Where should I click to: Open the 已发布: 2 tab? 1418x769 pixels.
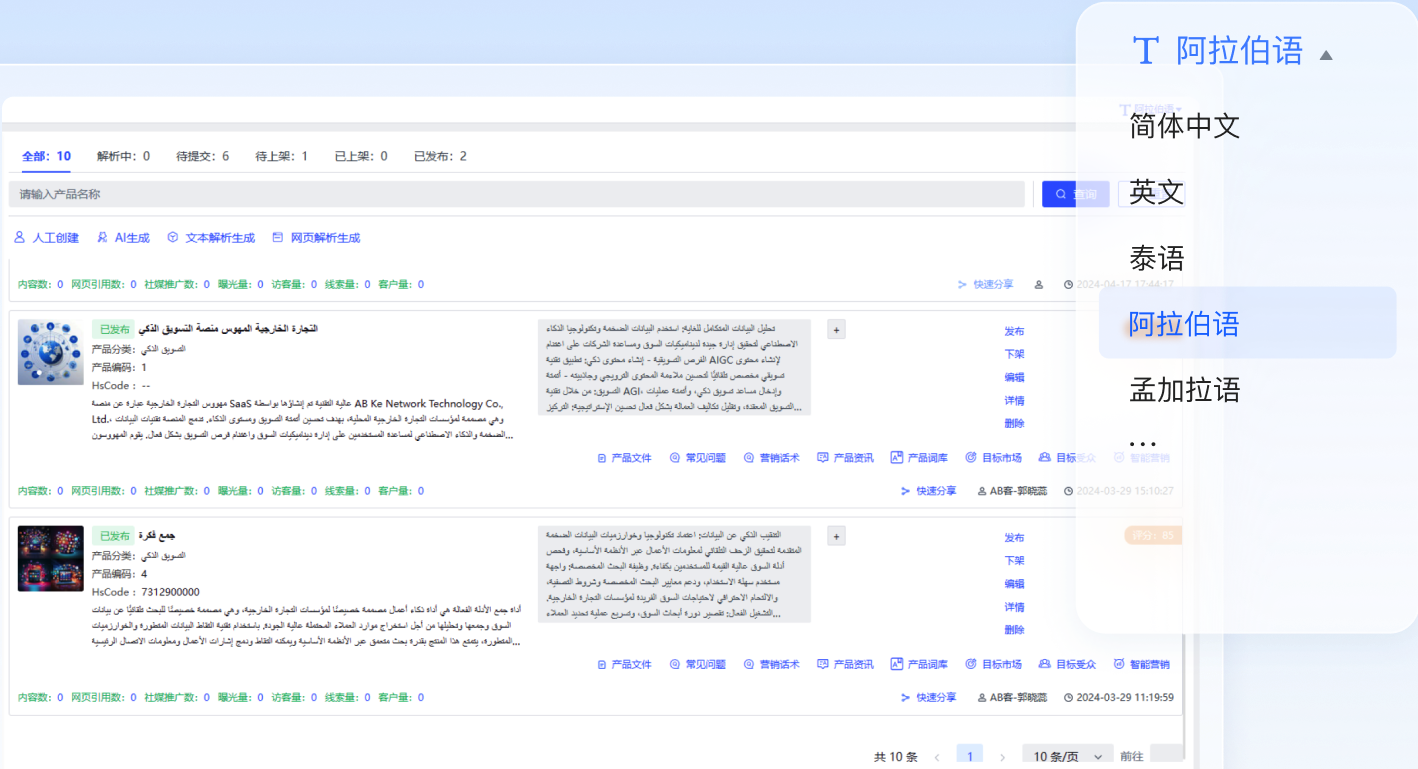440,156
